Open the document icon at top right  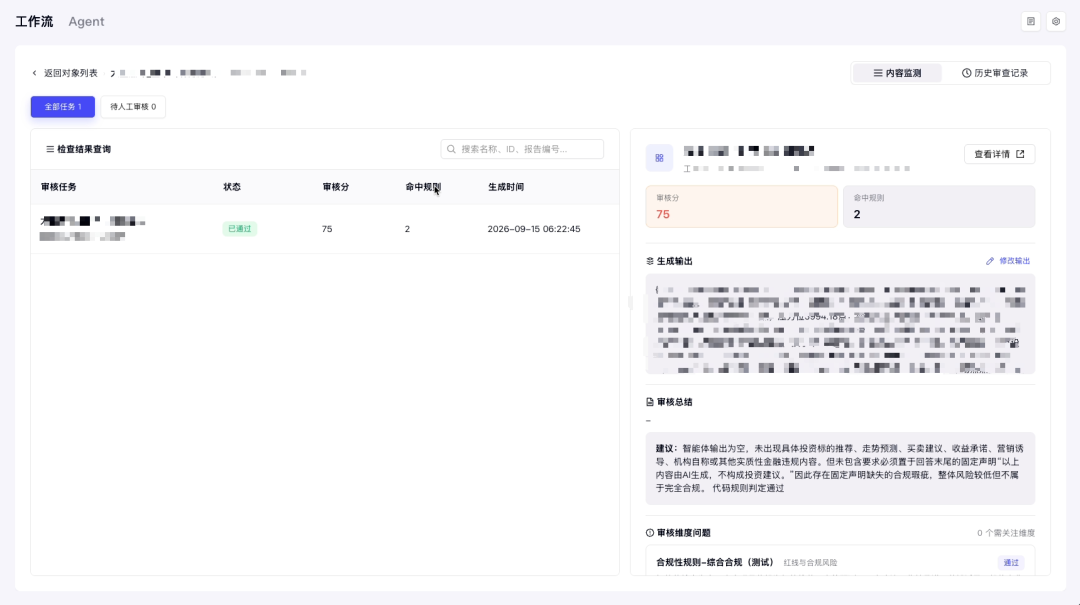[1030, 21]
